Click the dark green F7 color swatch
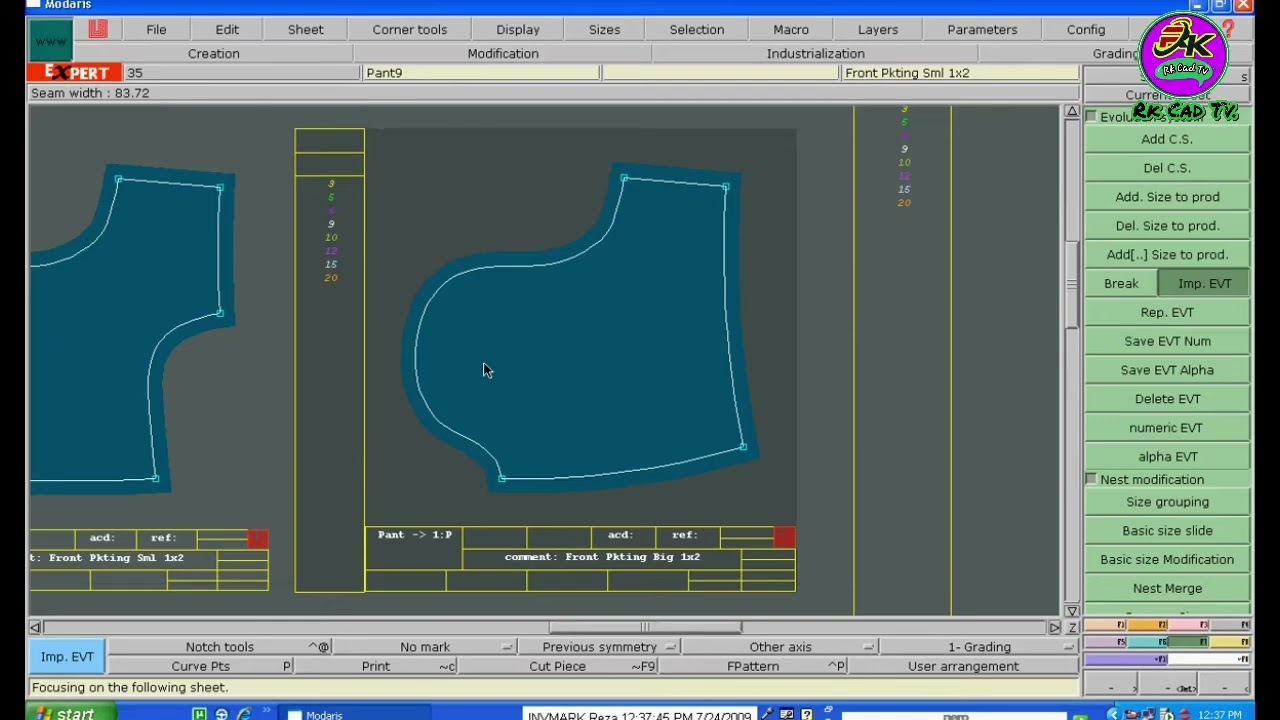 click(x=1188, y=642)
